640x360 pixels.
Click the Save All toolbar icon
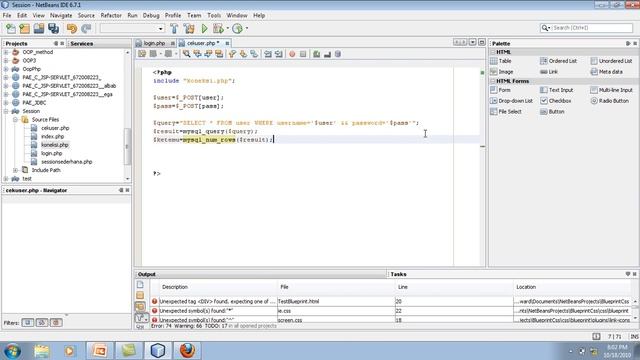[x=53, y=29]
